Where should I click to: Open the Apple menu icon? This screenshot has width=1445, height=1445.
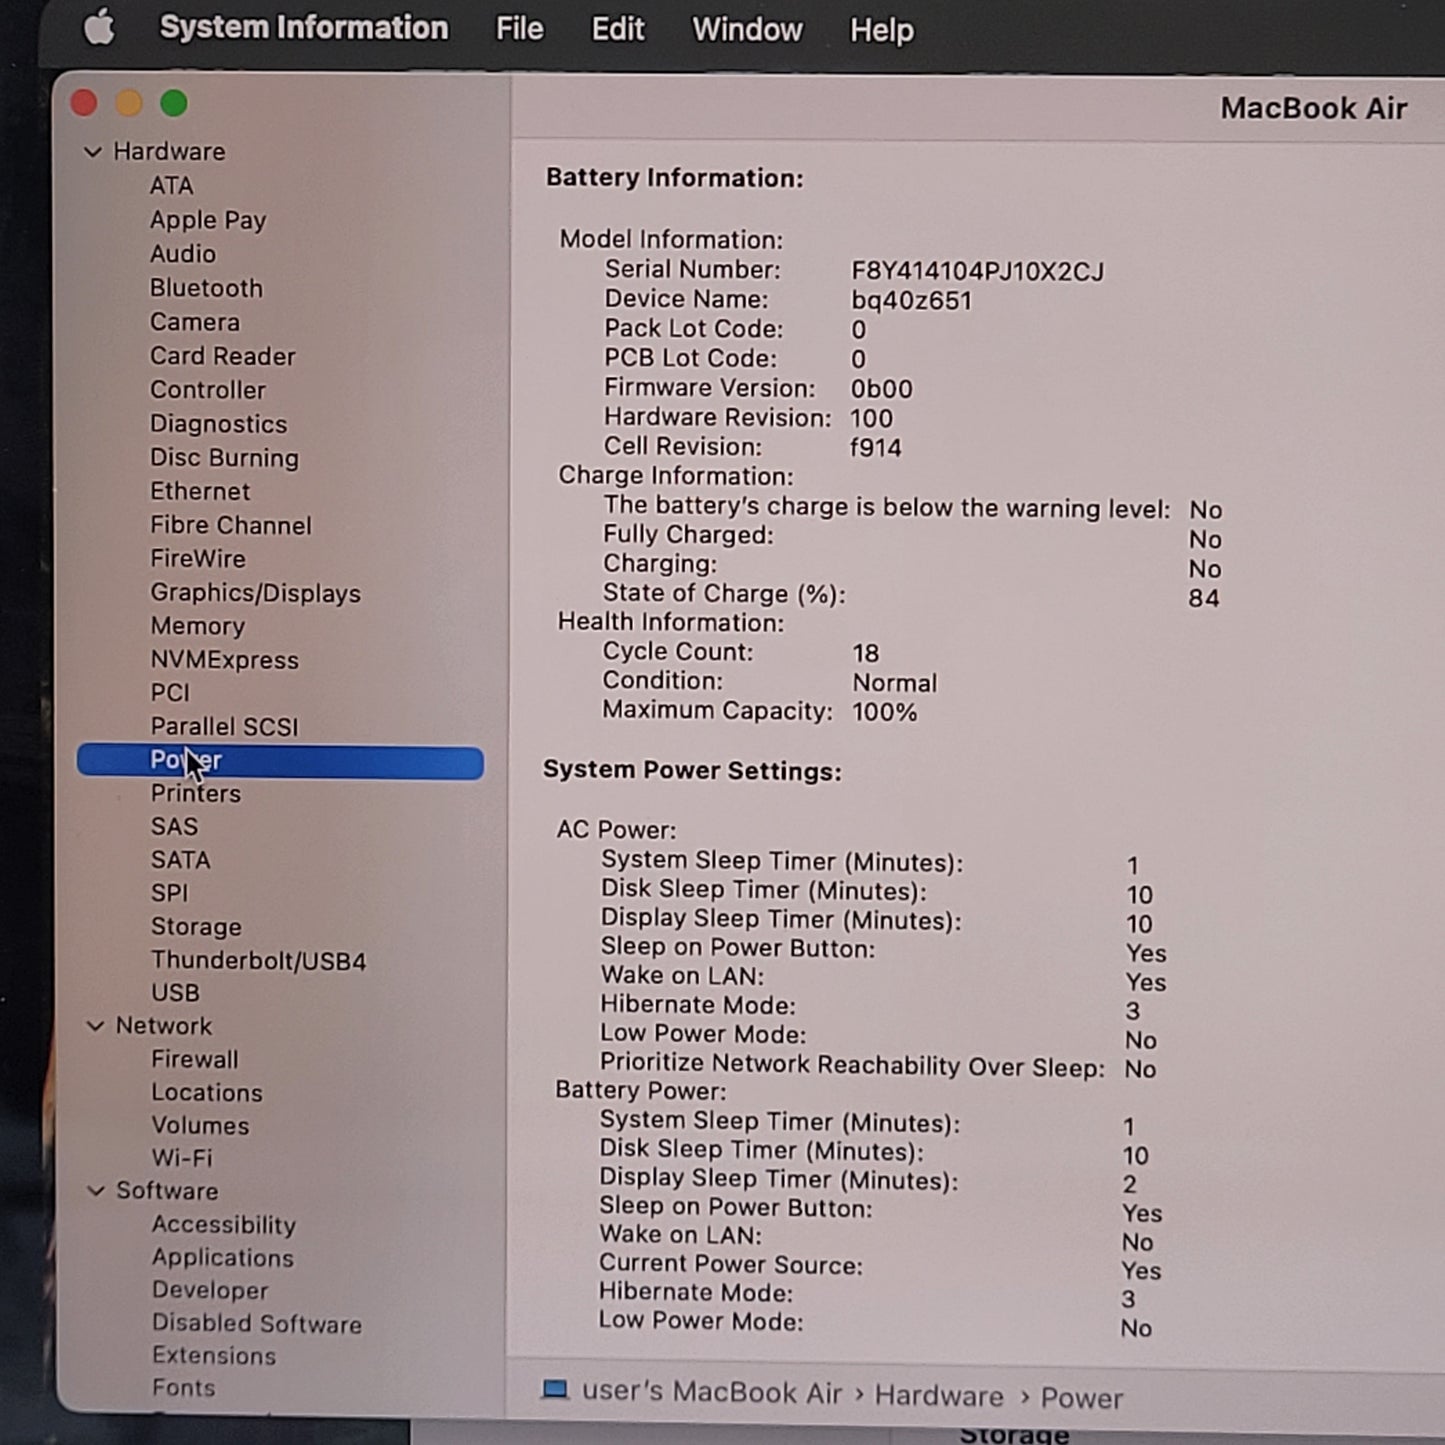(99, 27)
